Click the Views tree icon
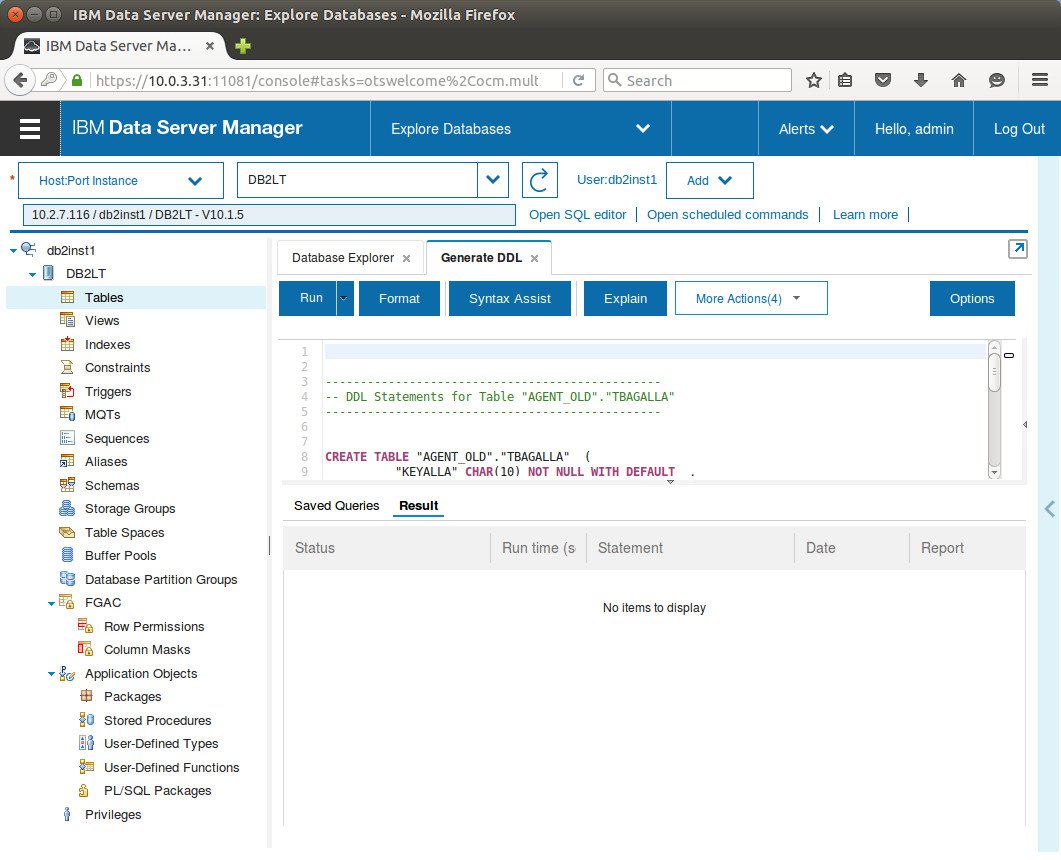Image resolution: width=1061 pixels, height=860 pixels. (x=68, y=320)
